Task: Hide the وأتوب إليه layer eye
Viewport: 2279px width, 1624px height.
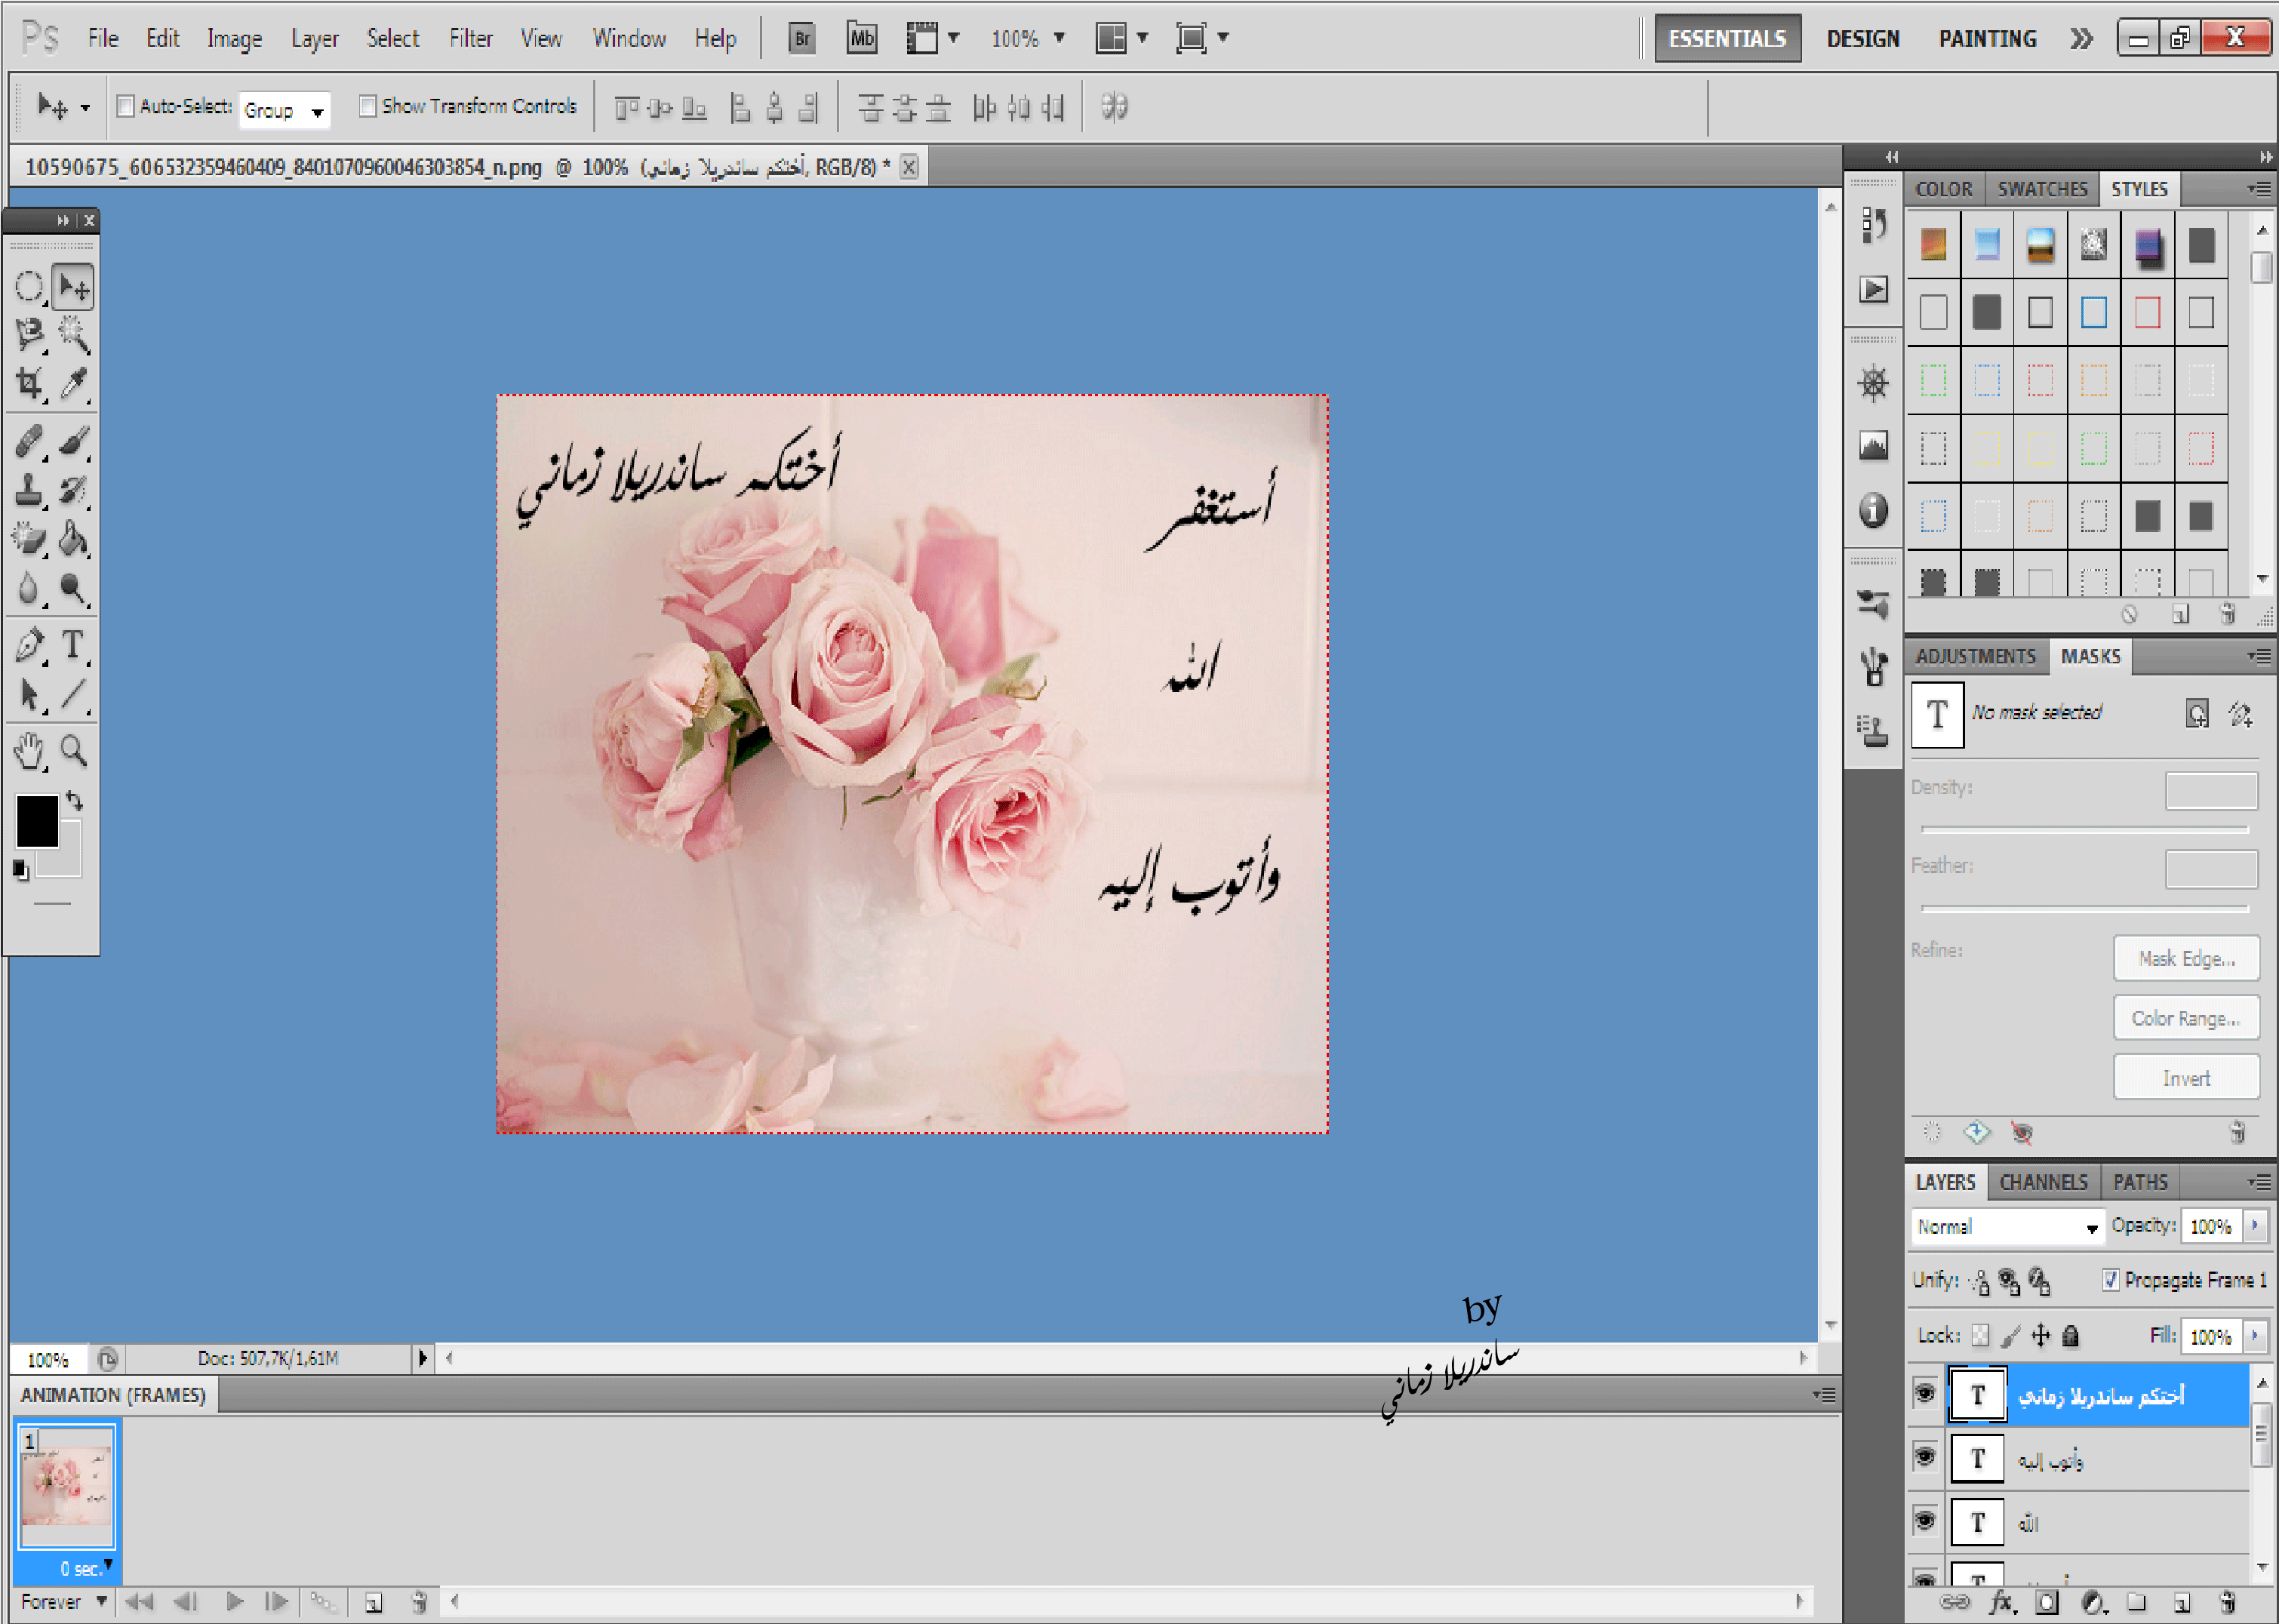Action: pyautogui.click(x=1925, y=1457)
